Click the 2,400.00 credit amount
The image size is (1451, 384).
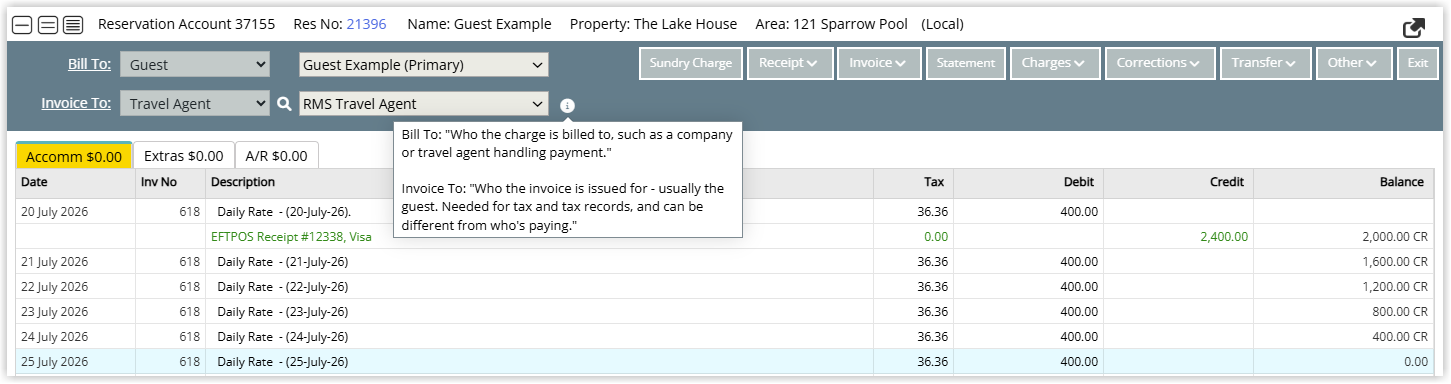[1224, 237]
